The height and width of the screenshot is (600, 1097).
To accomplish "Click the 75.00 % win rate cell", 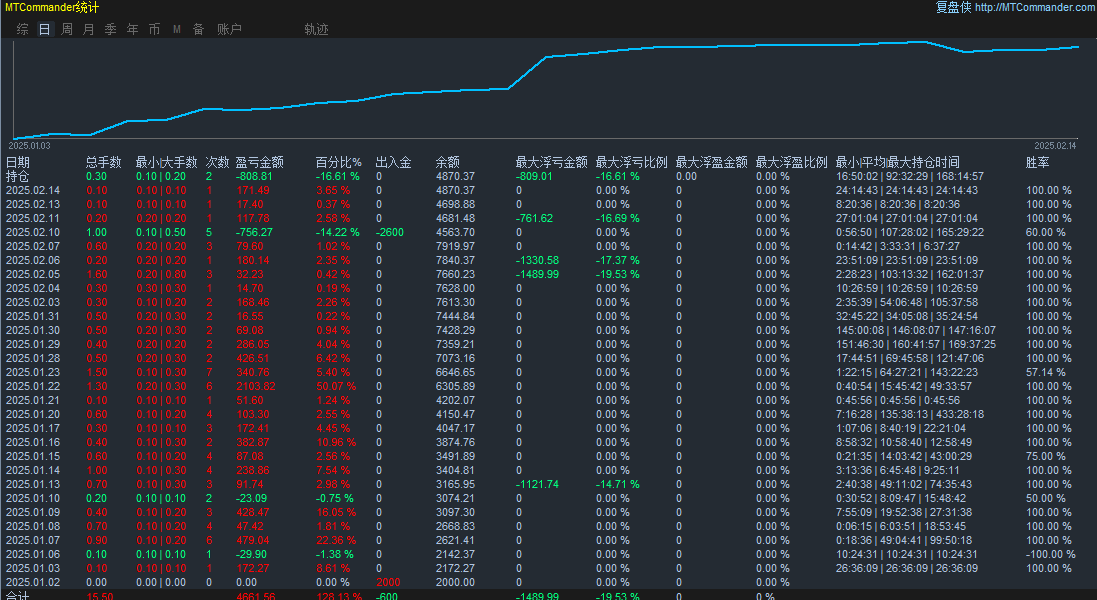I will (x=1046, y=456).
